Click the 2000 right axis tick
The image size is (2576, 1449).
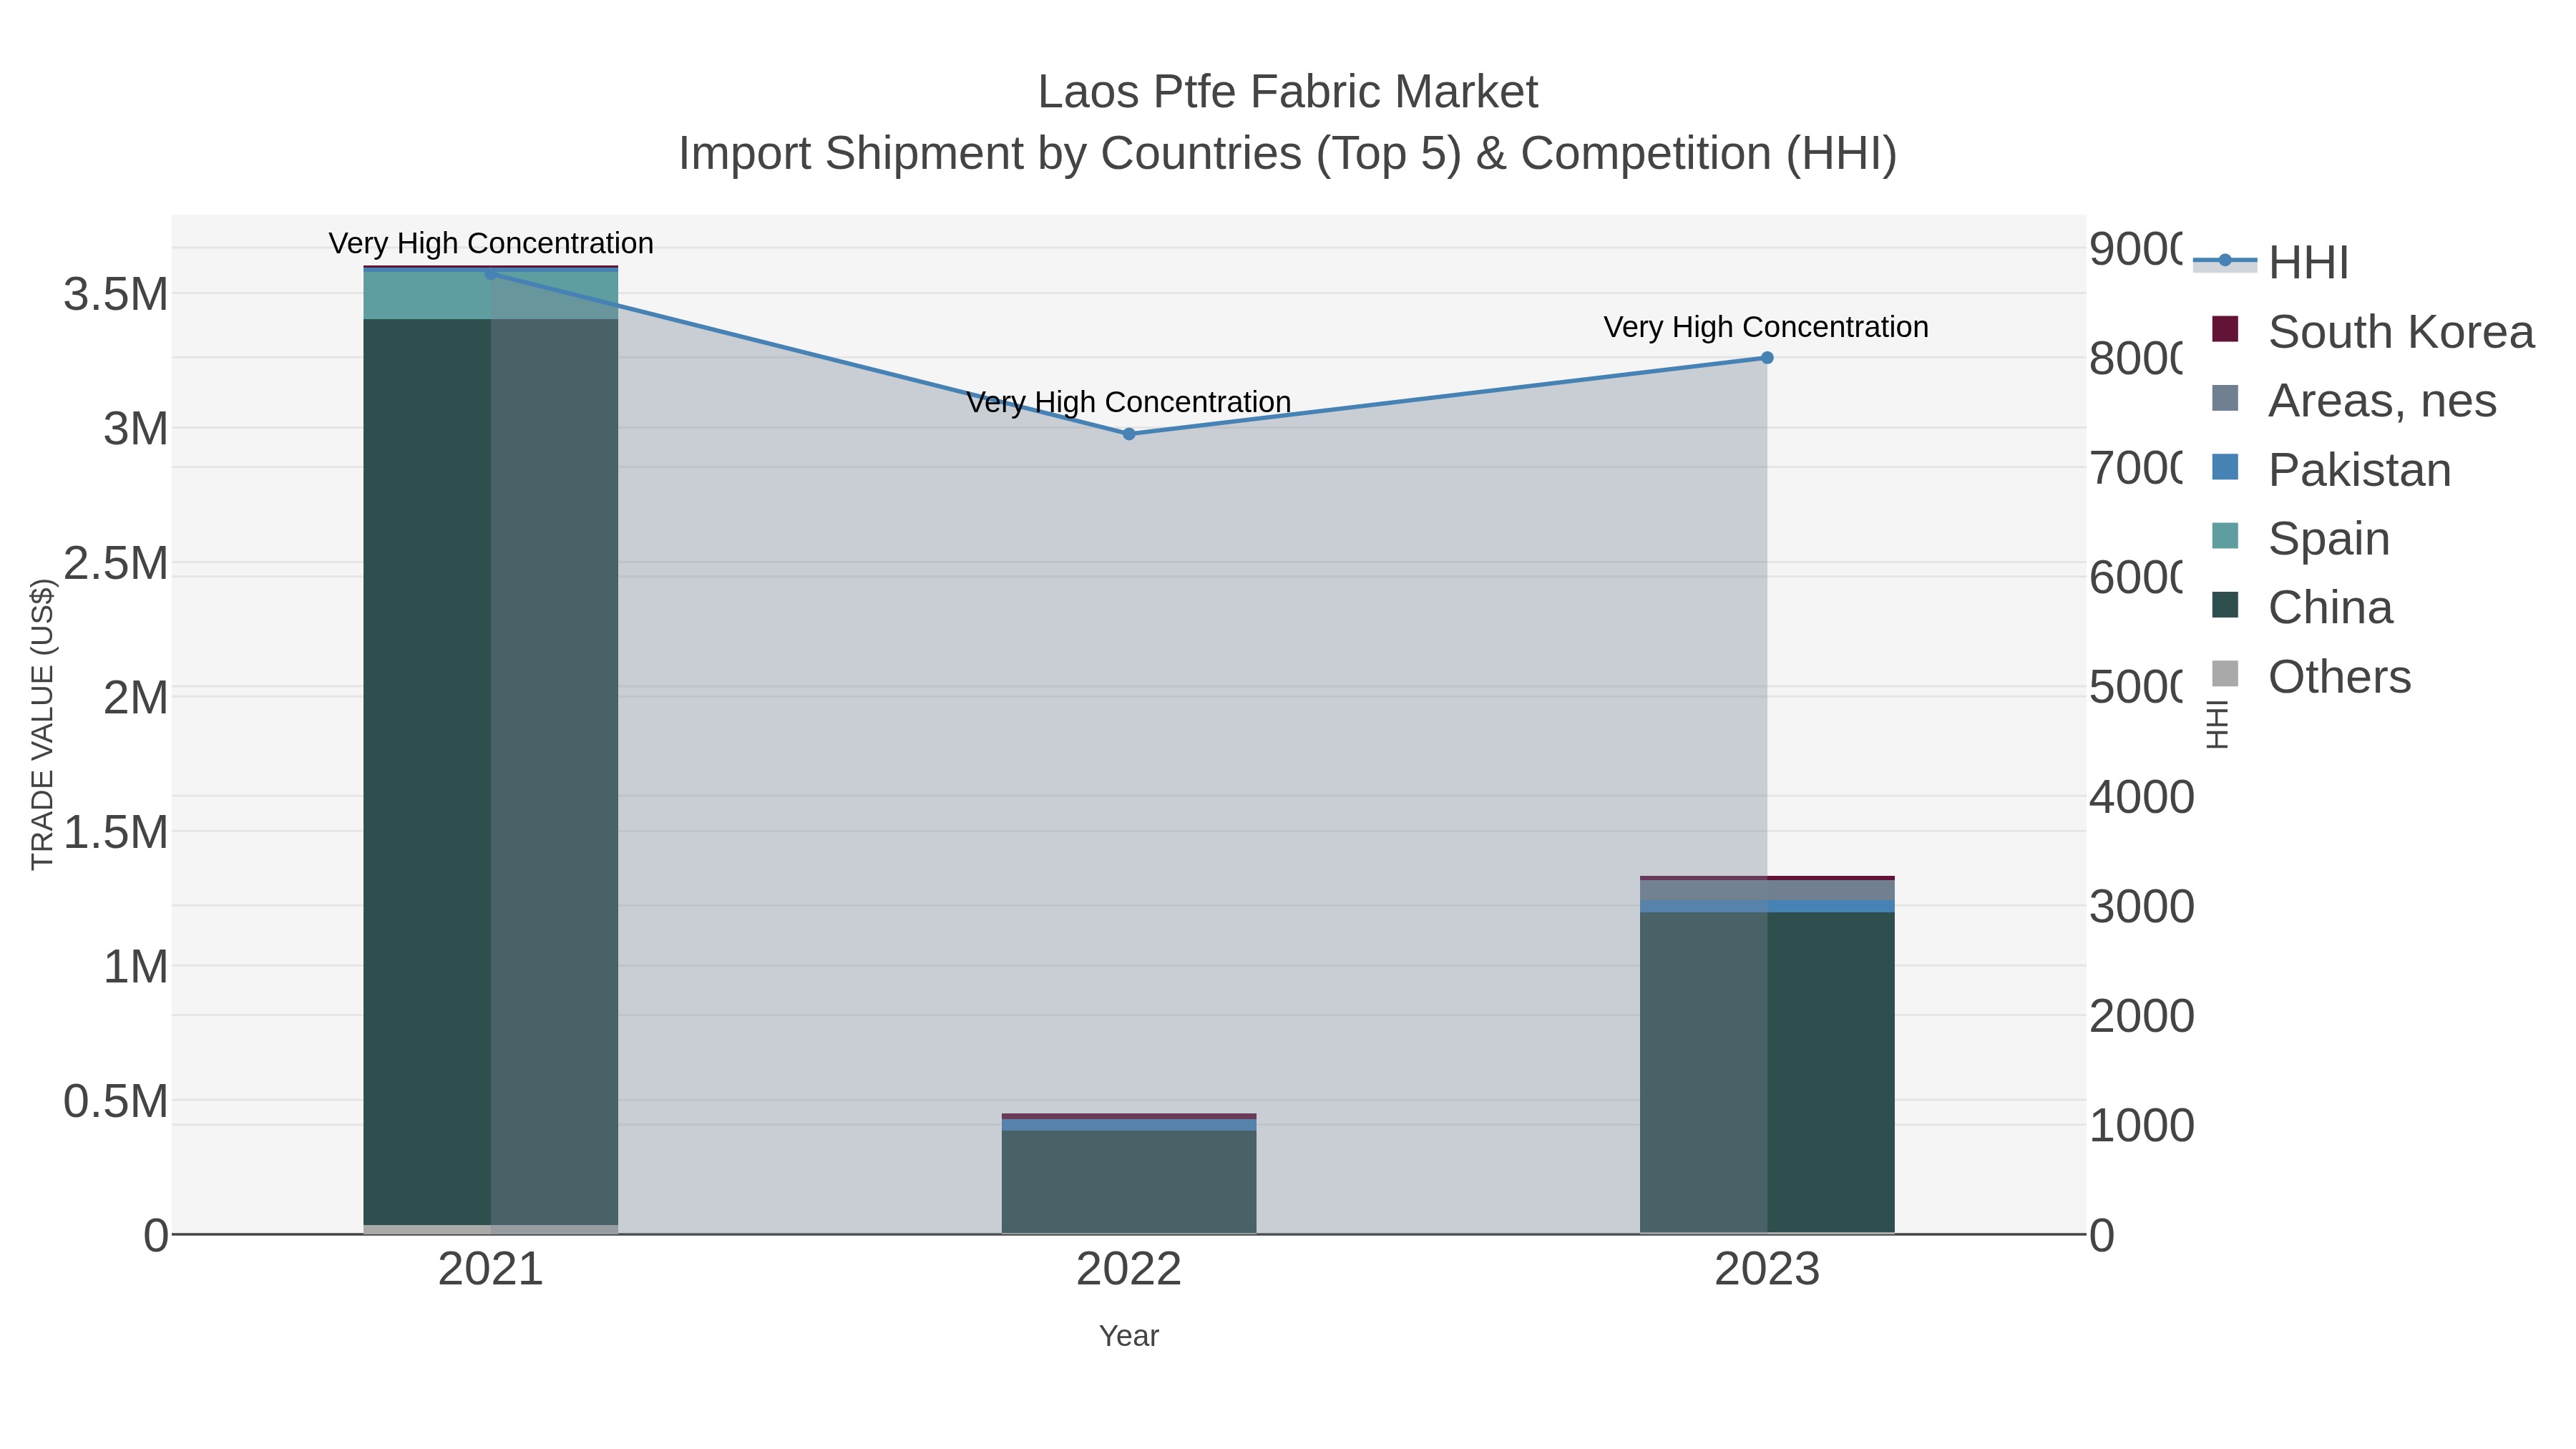click(x=2142, y=1016)
